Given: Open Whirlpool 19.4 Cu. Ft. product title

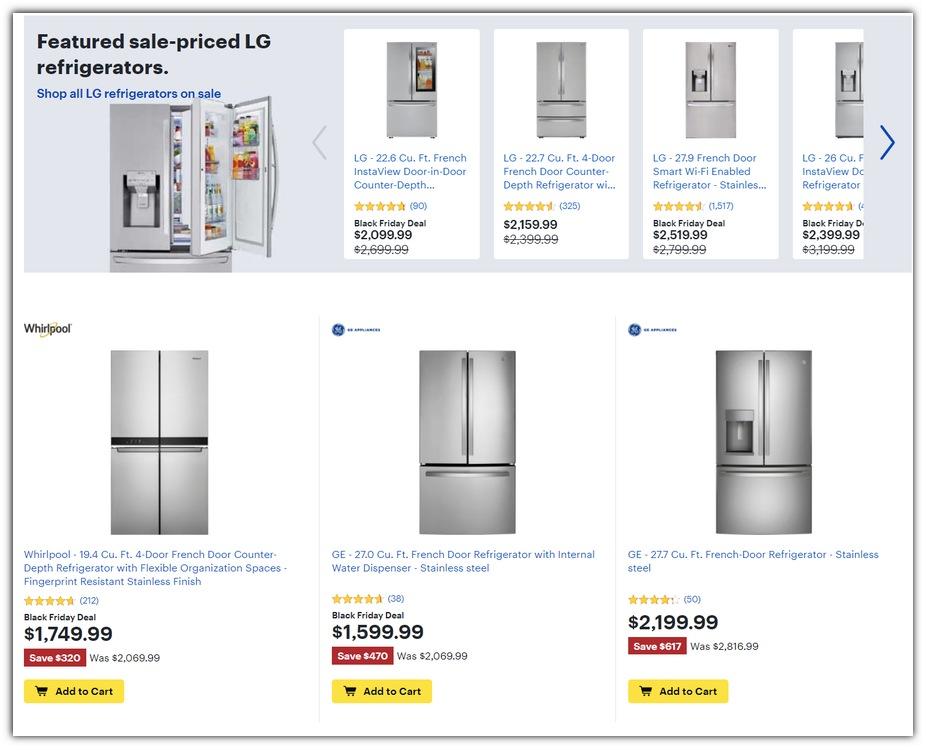Looking at the screenshot, I should 155,568.
